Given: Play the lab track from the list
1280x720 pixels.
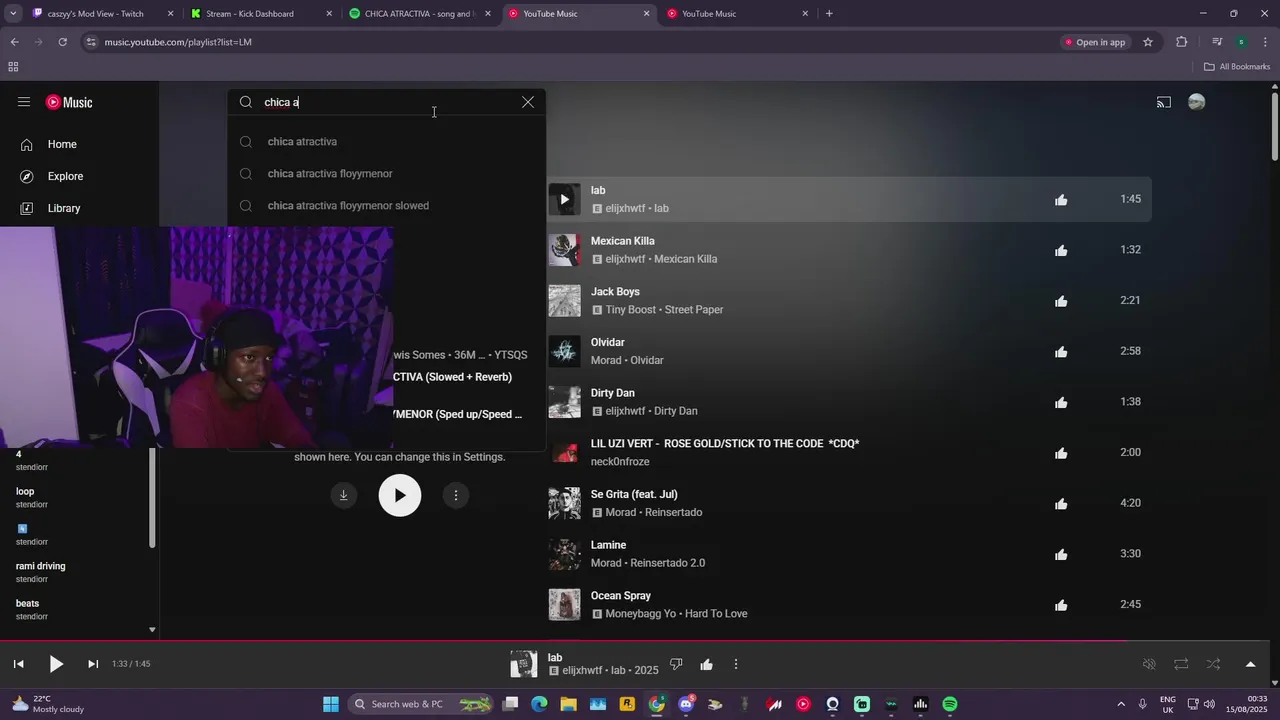Looking at the screenshot, I should click(564, 199).
